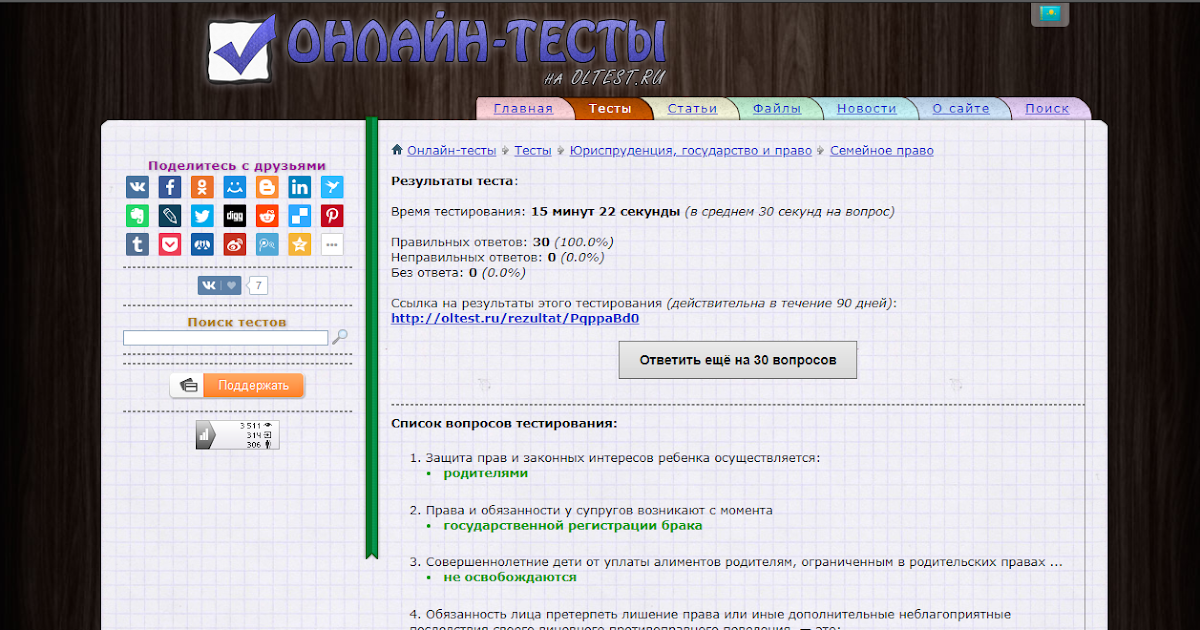Share via Evernote elephant icon
This screenshot has height=630, width=1200.
[137, 216]
